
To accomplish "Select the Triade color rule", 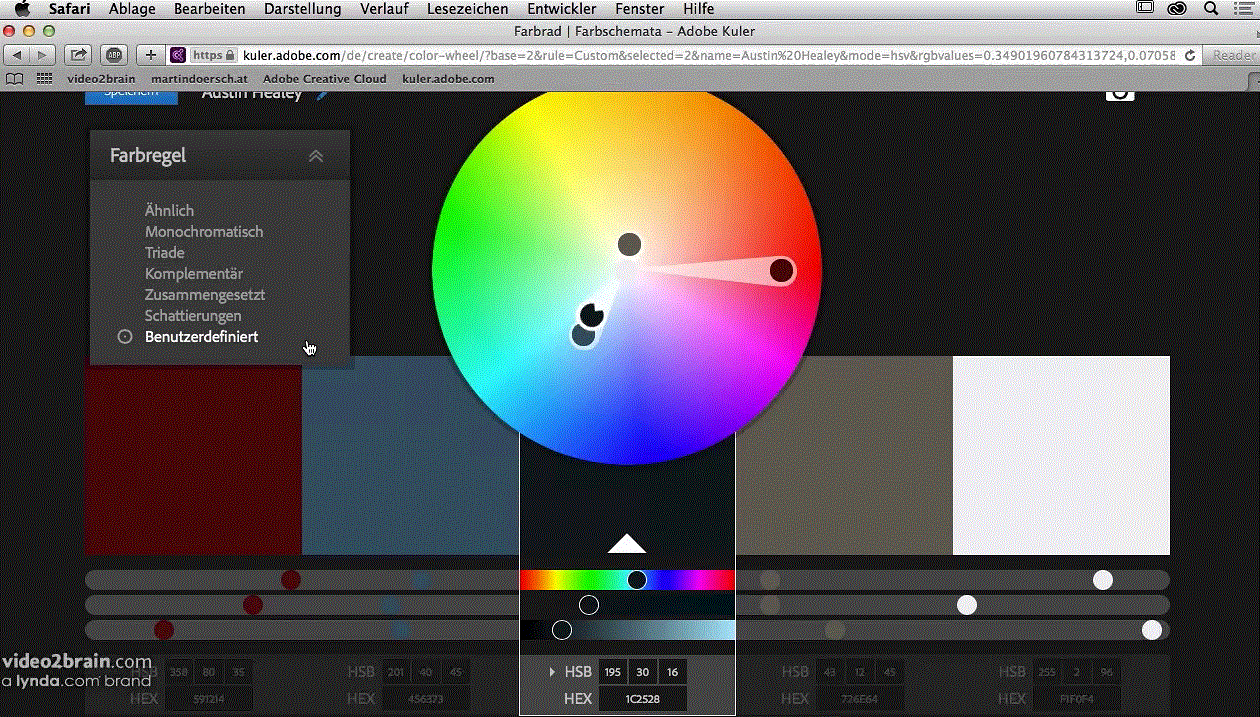I will point(164,253).
